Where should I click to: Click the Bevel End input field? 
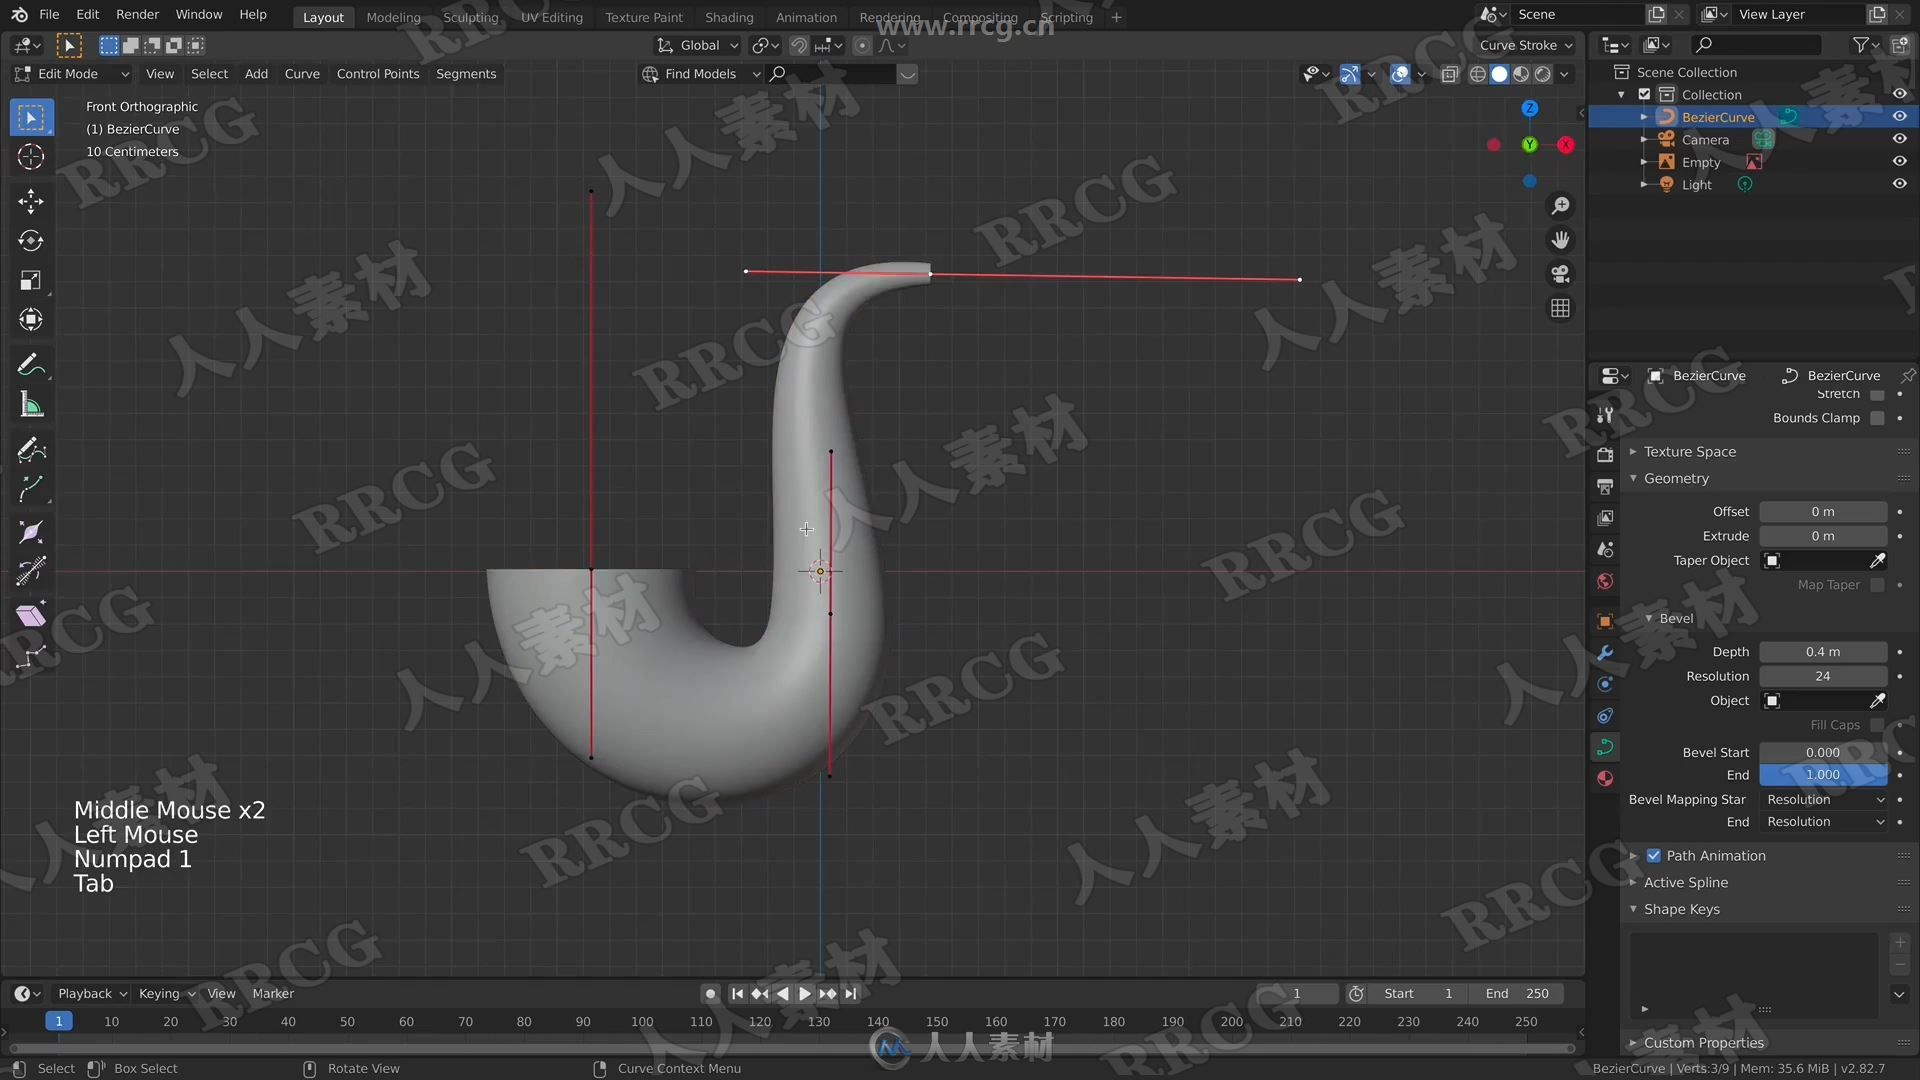(1824, 774)
